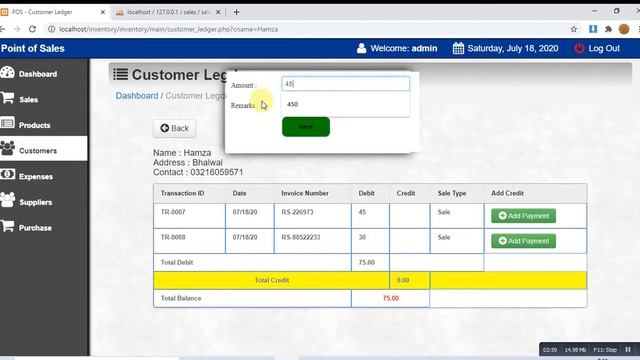
Task: Click invoice number RS-88522233
Action: [300, 237]
